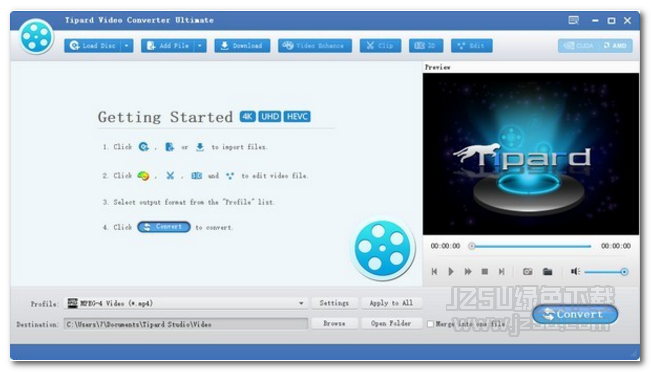Screen dimensions: 651x372
Task: Click the UHD badge
Action: pyautogui.click(x=270, y=117)
